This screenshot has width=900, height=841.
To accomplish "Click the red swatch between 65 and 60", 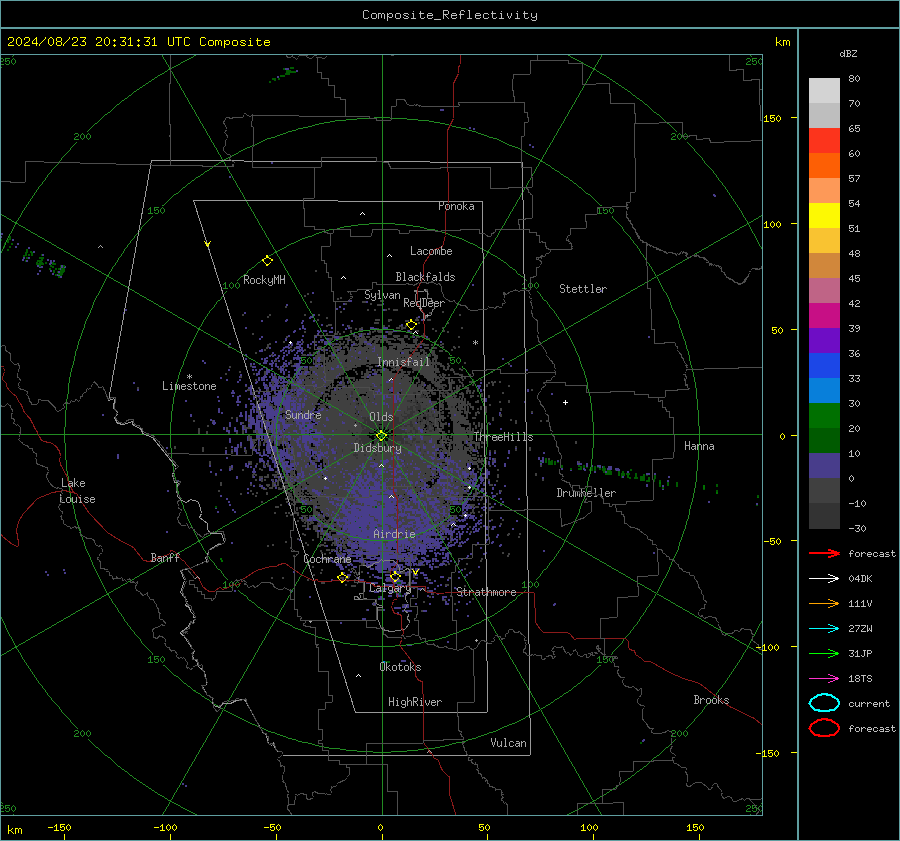I will click(x=824, y=141).
